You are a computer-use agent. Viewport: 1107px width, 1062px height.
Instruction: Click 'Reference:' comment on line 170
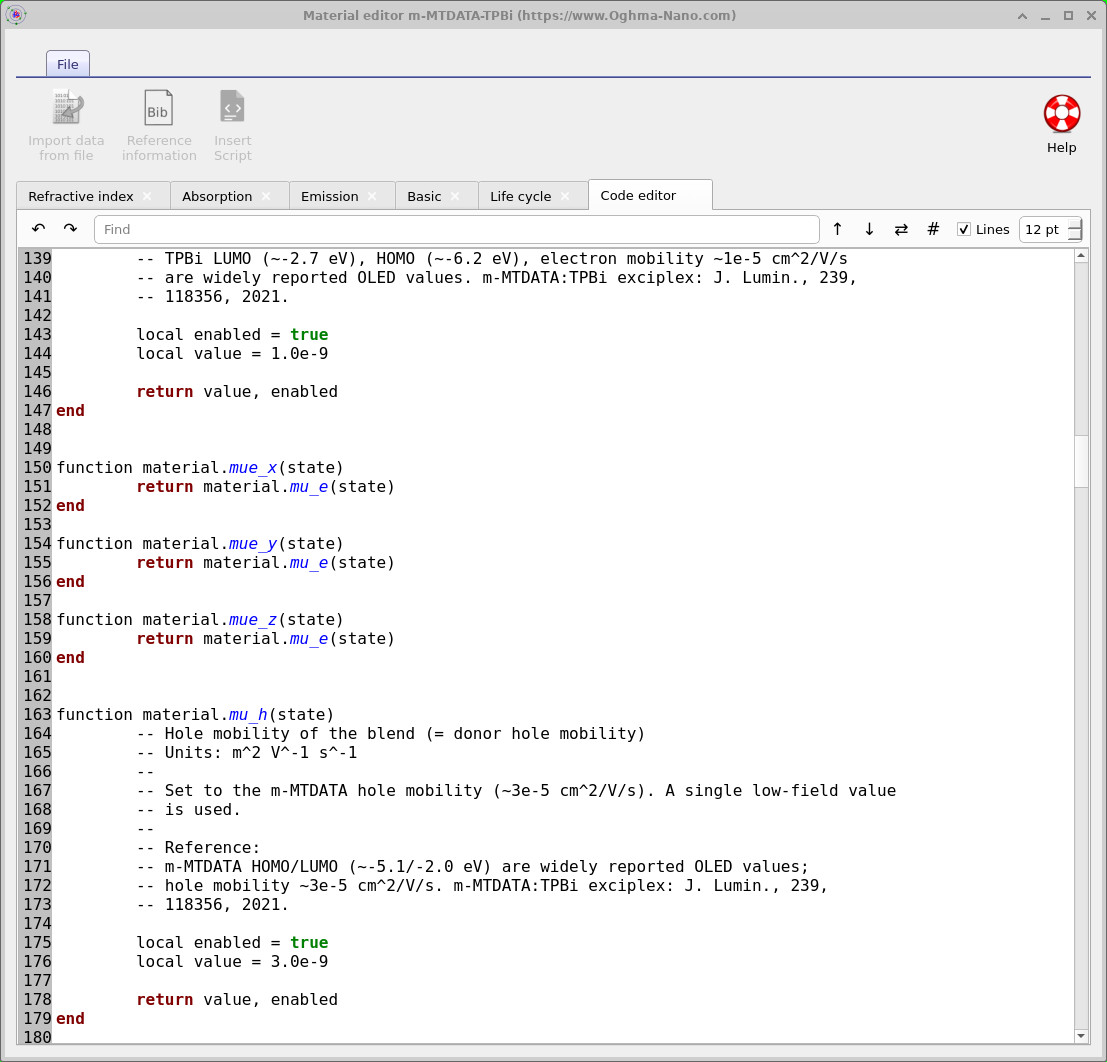click(x=213, y=847)
